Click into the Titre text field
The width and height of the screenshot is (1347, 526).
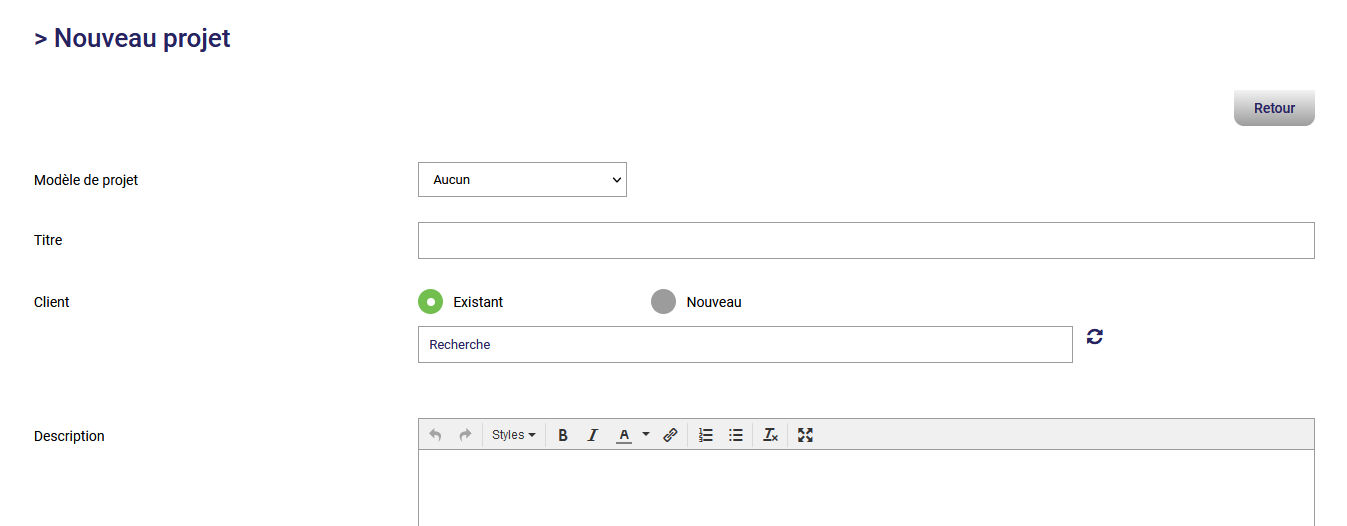tap(865, 240)
